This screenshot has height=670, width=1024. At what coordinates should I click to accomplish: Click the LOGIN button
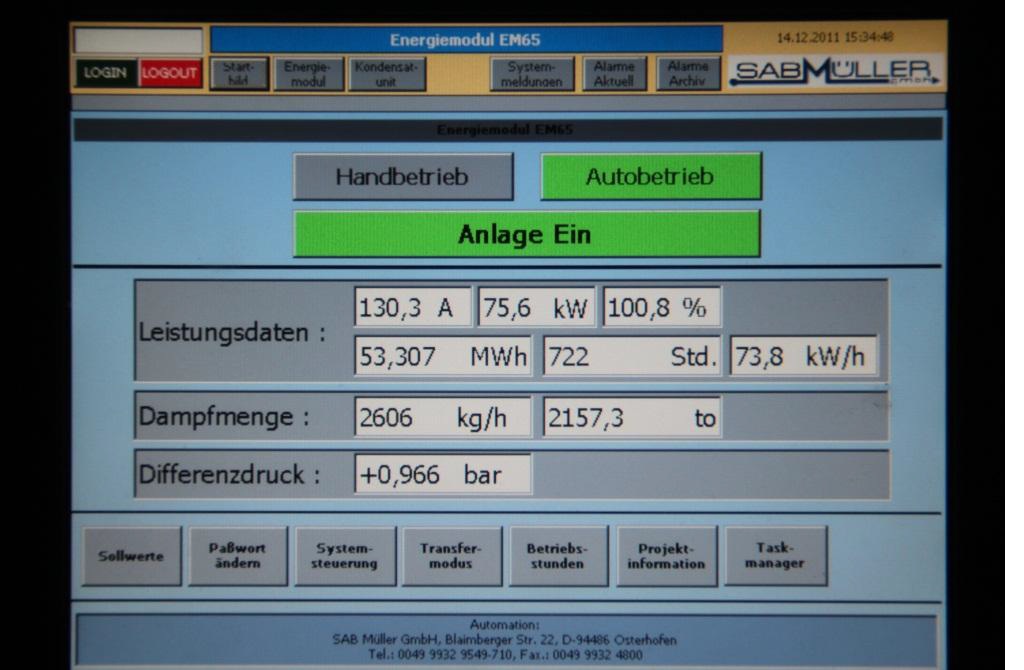(106, 72)
